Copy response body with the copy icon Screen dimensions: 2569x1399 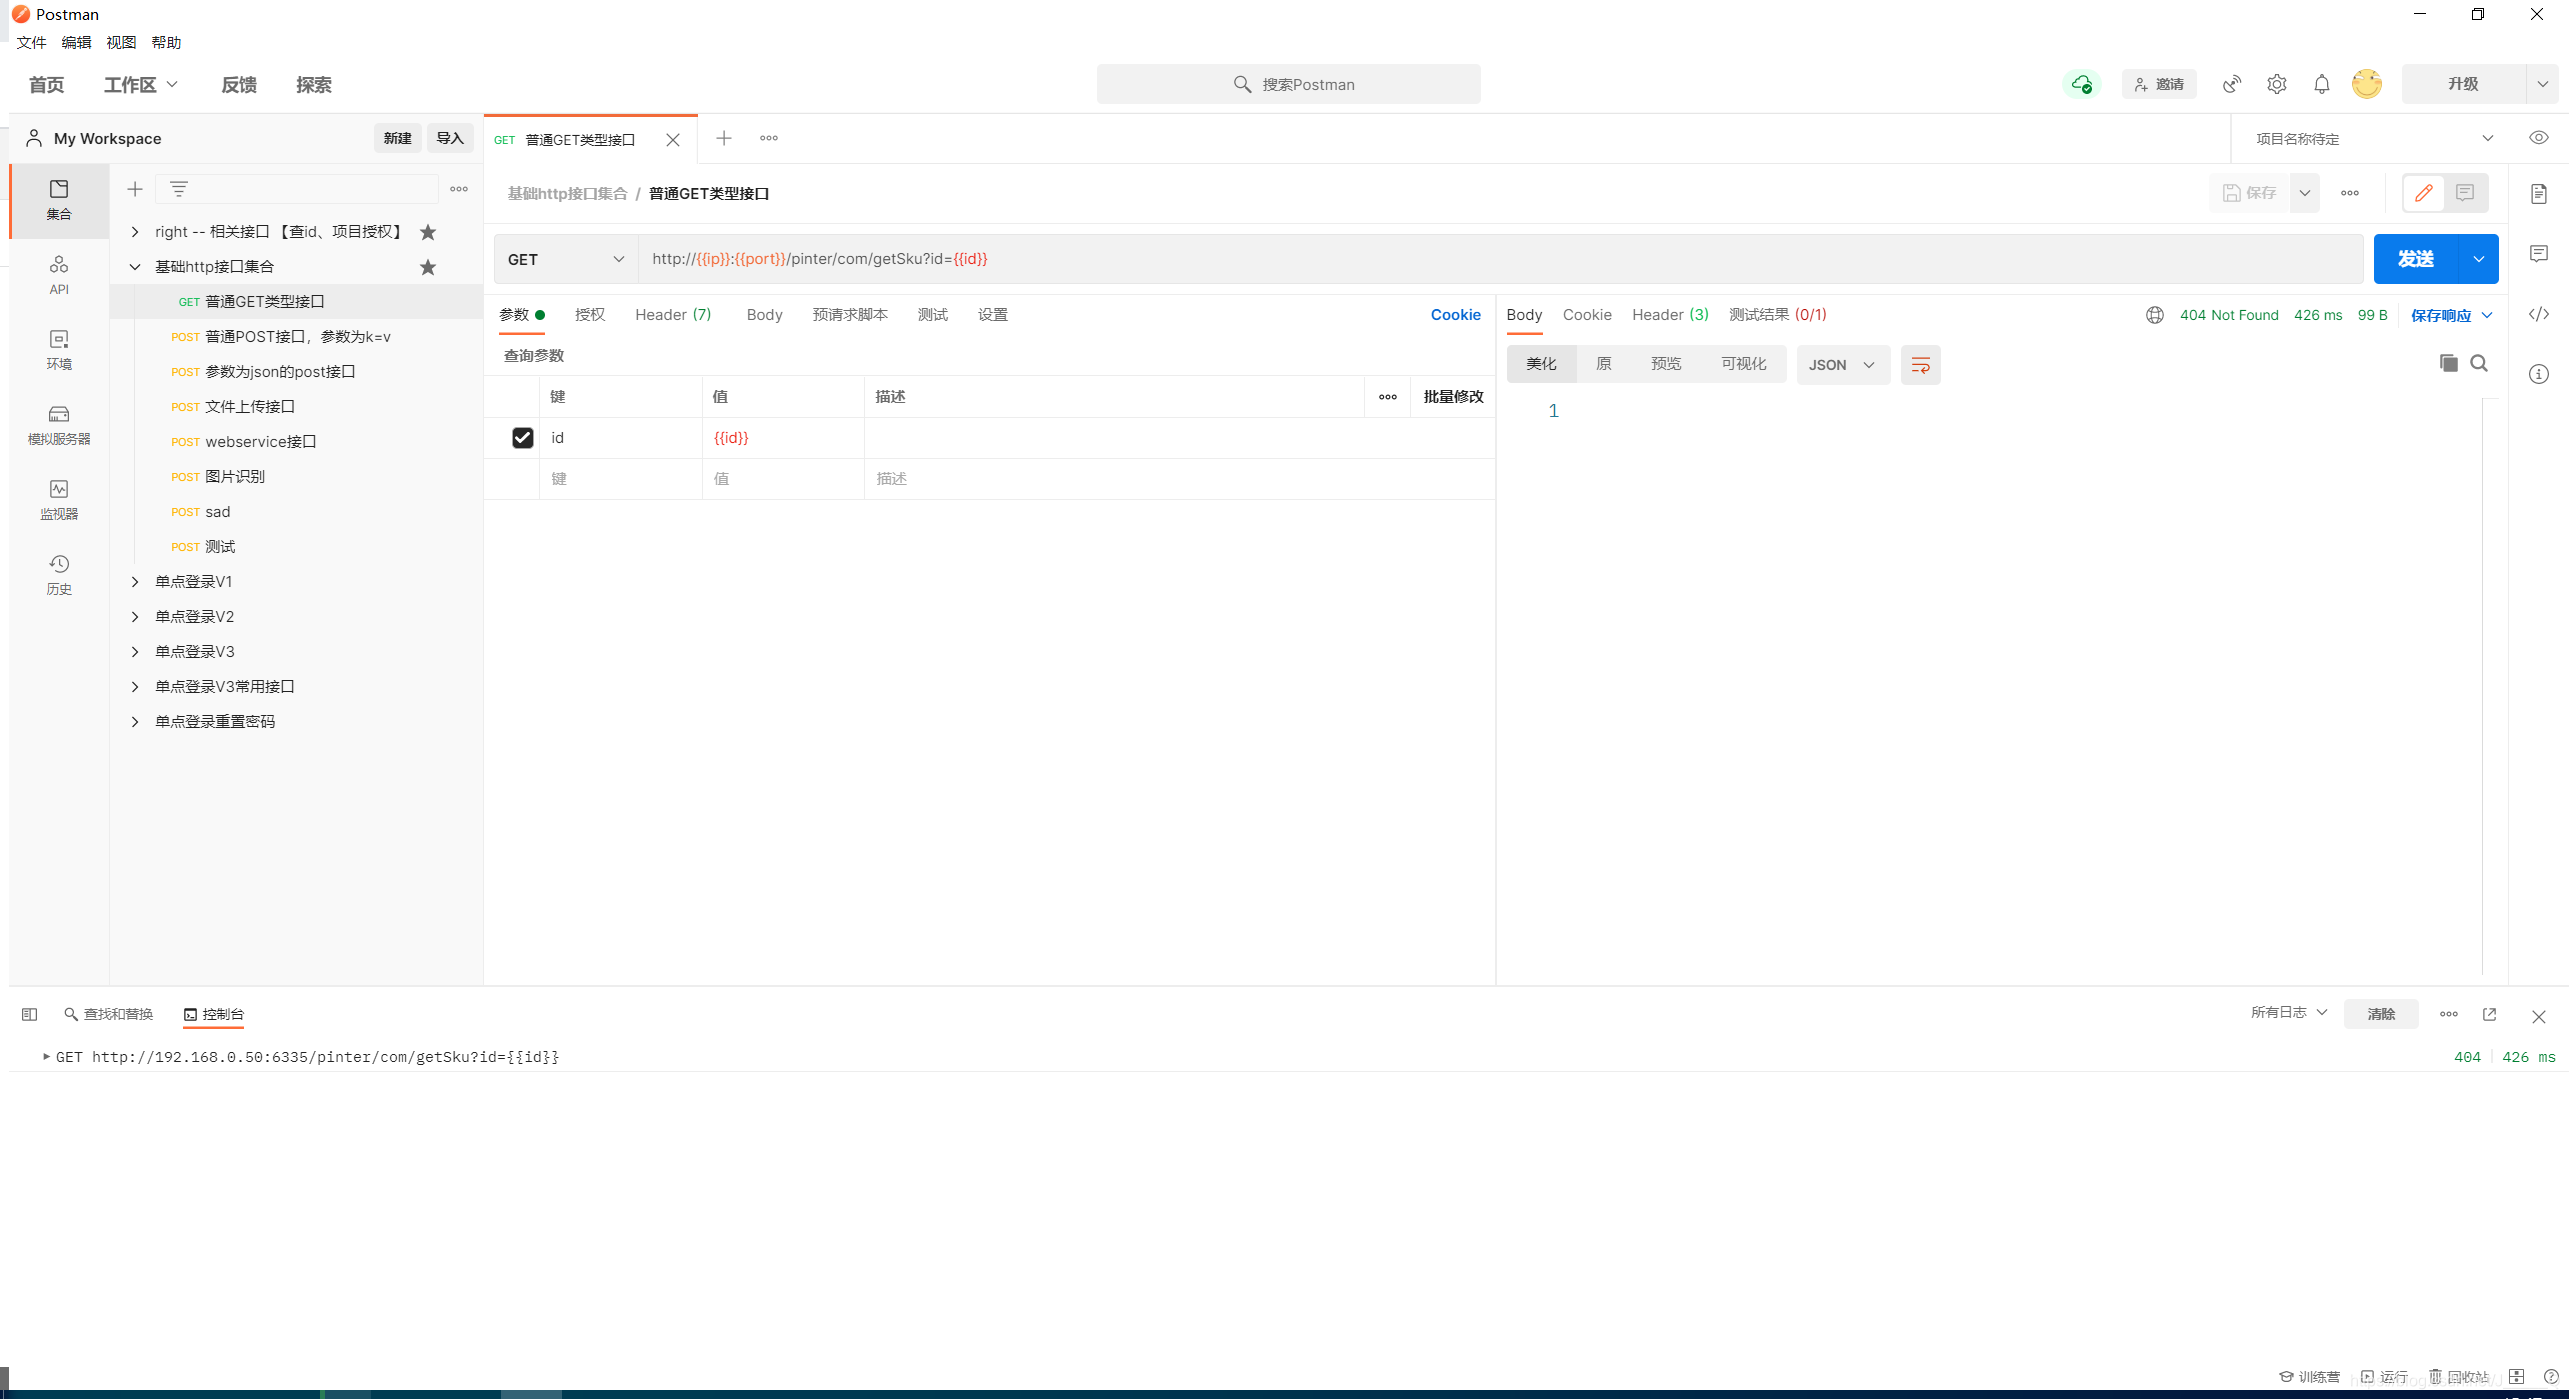2448,363
